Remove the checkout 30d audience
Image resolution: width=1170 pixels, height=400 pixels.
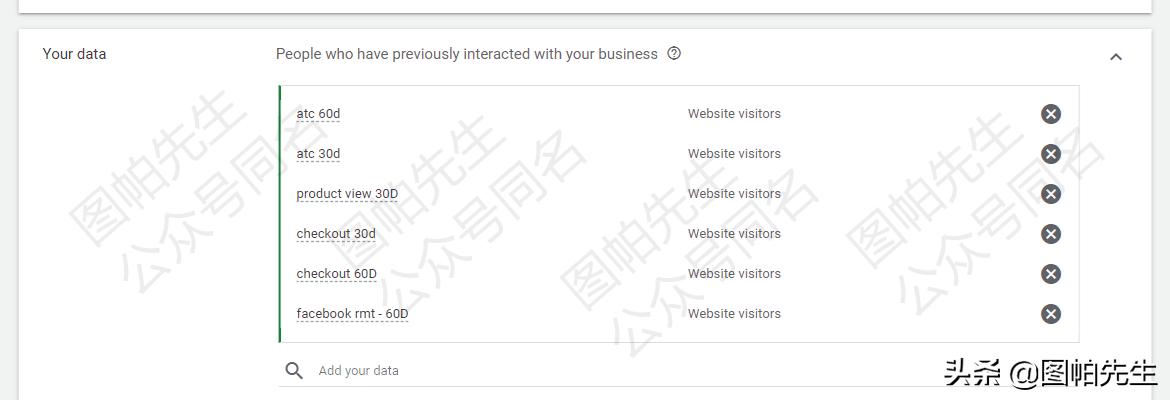[x=1050, y=234]
